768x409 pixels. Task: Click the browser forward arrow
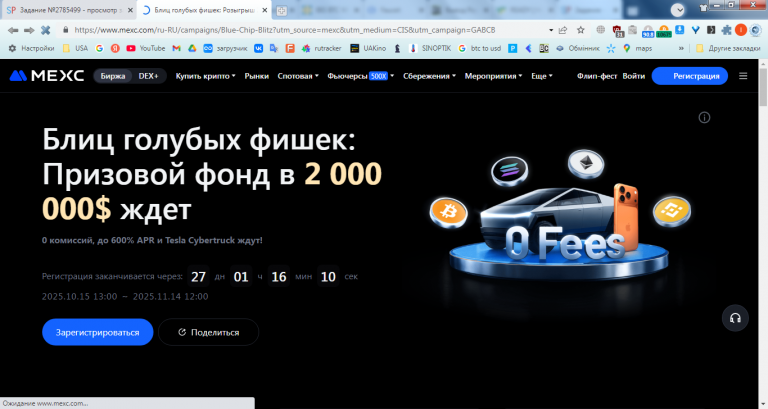pyautogui.click(x=29, y=30)
